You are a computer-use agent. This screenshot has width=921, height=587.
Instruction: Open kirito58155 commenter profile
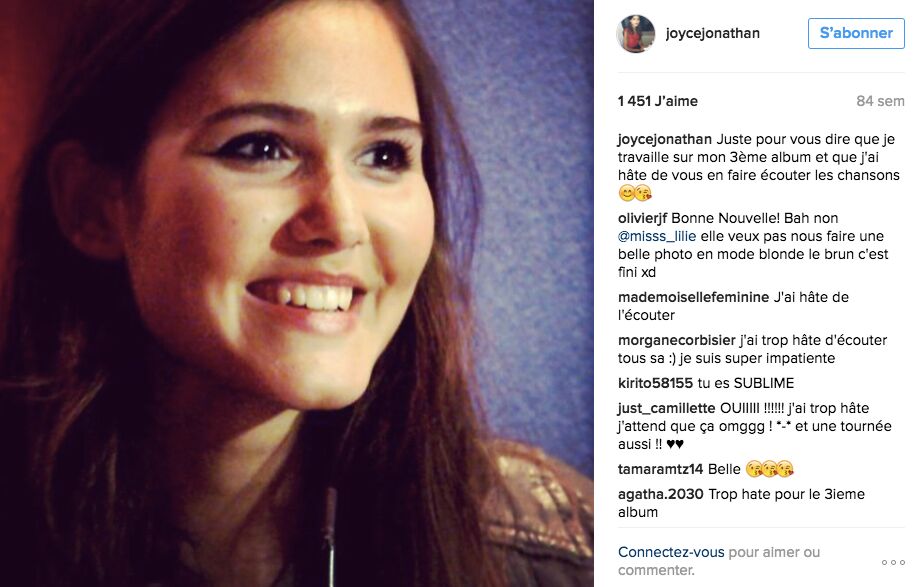[x=655, y=383]
